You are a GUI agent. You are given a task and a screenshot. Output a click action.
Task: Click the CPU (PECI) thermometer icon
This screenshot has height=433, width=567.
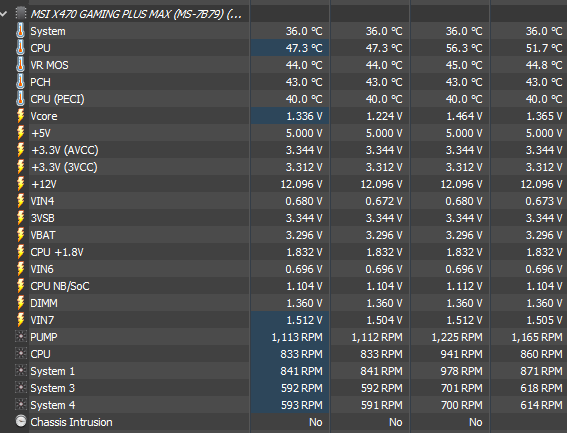click(x=21, y=99)
